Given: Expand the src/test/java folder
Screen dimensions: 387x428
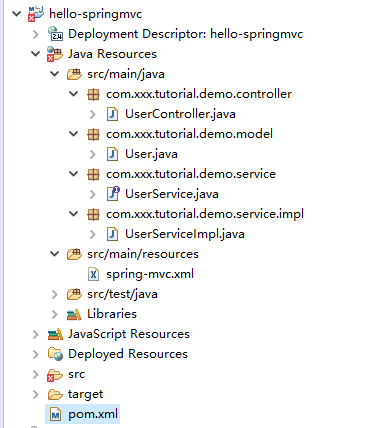Looking at the screenshot, I should pyautogui.click(x=55, y=294).
